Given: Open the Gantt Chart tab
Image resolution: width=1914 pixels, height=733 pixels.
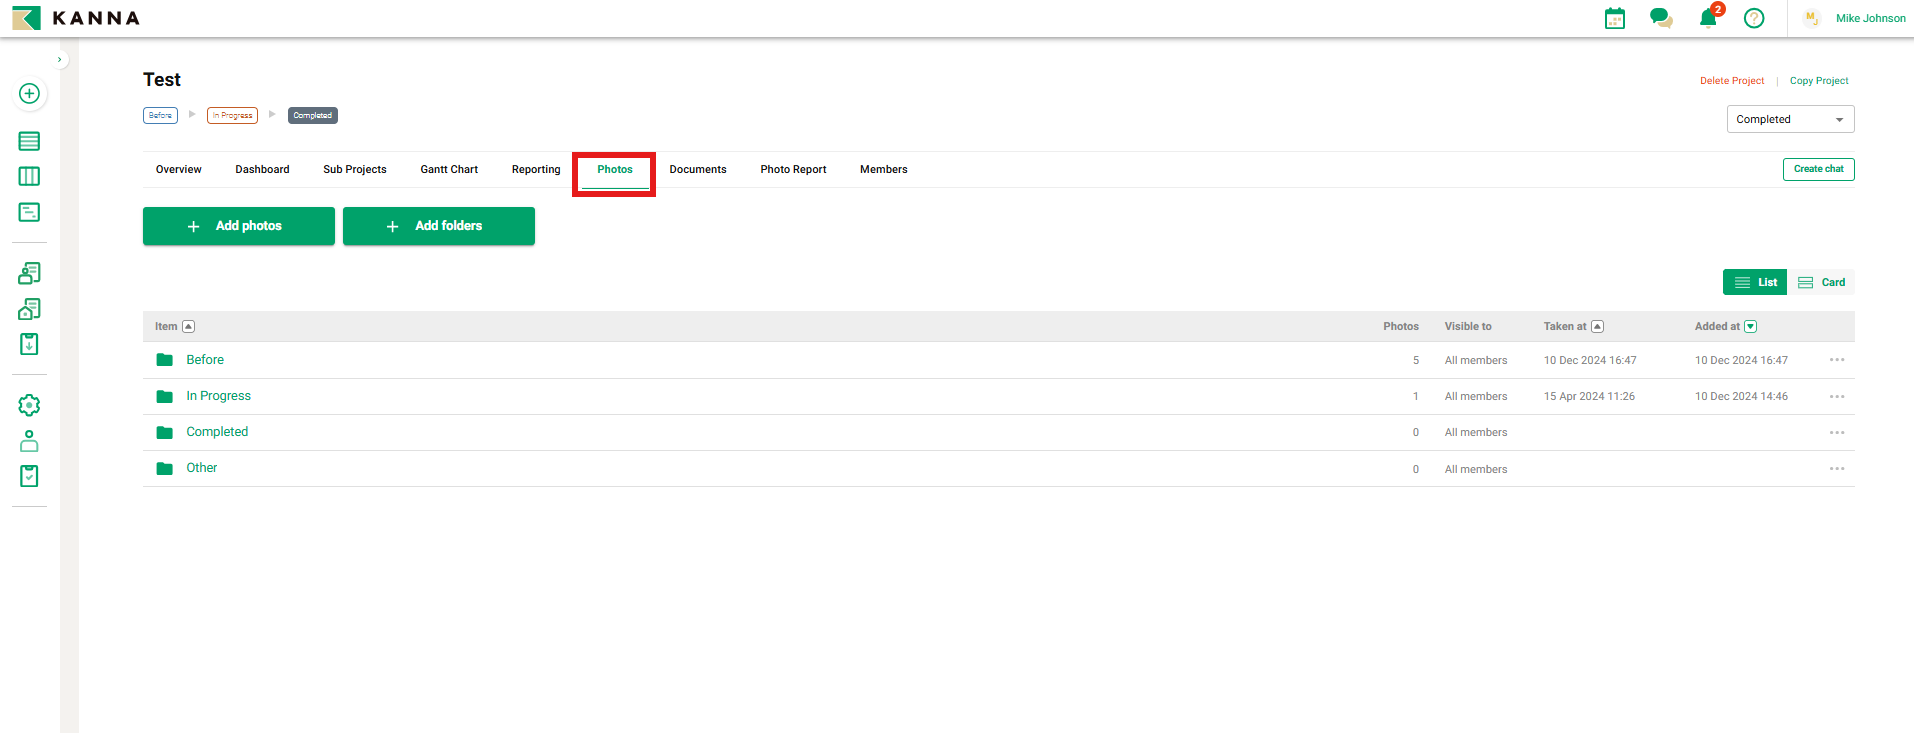Looking at the screenshot, I should pos(449,170).
